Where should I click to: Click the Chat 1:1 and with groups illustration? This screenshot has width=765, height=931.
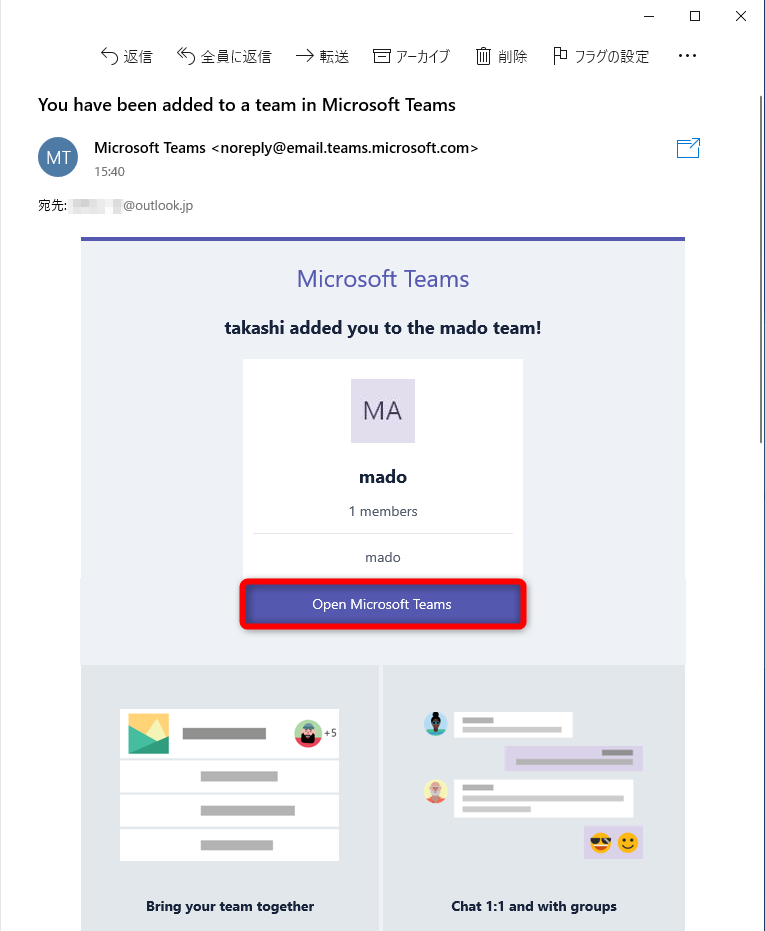(533, 785)
